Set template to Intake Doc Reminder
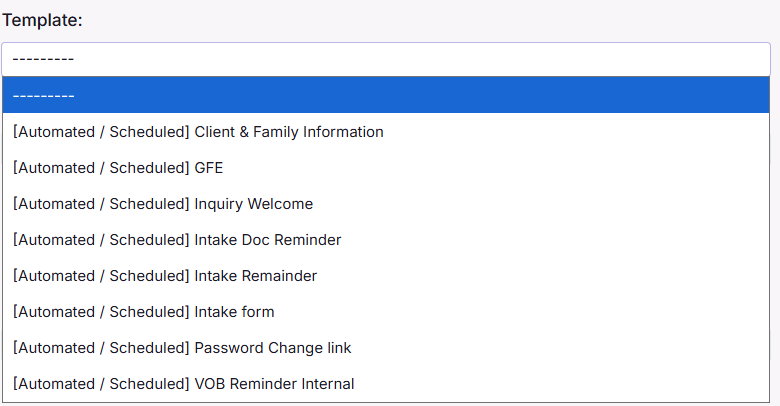 (x=177, y=240)
